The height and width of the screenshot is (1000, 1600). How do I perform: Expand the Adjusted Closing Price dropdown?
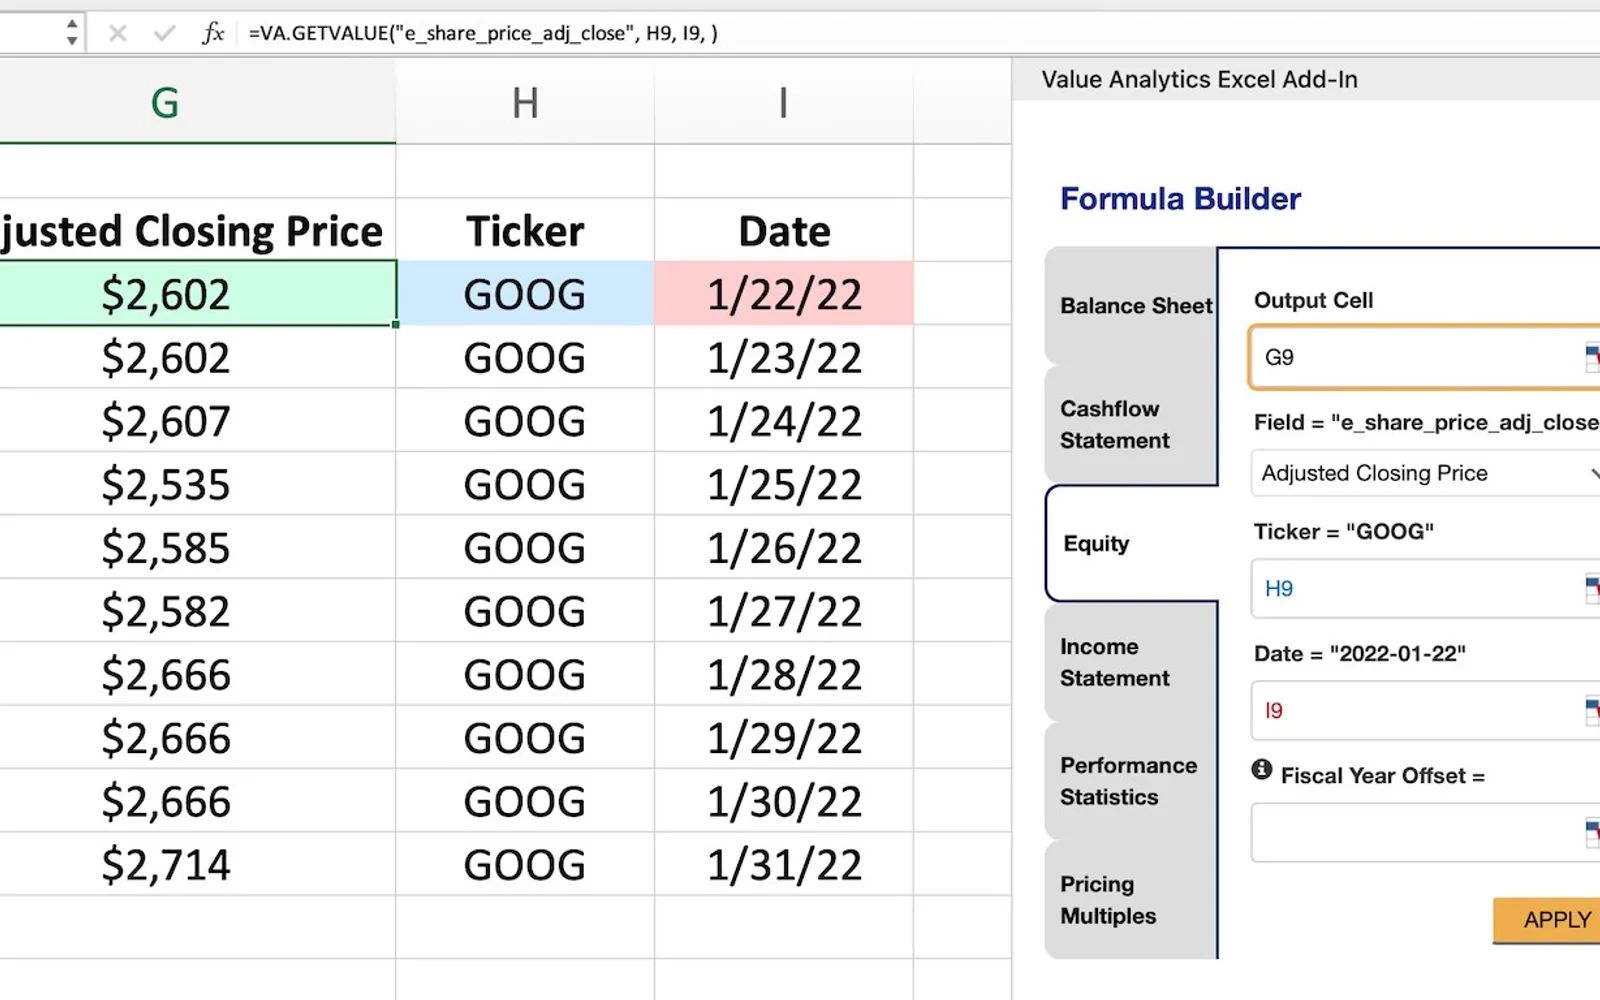1425,473
